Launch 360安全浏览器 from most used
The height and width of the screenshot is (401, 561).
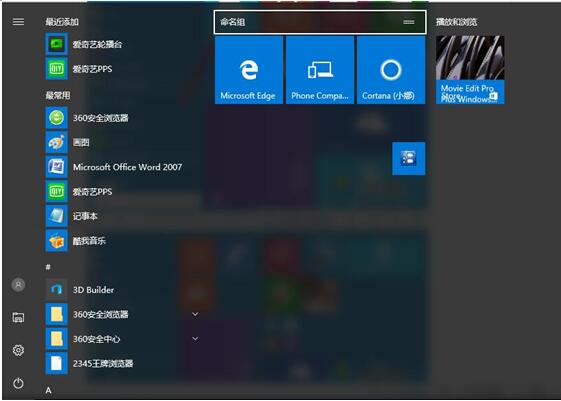(x=87, y=118)
